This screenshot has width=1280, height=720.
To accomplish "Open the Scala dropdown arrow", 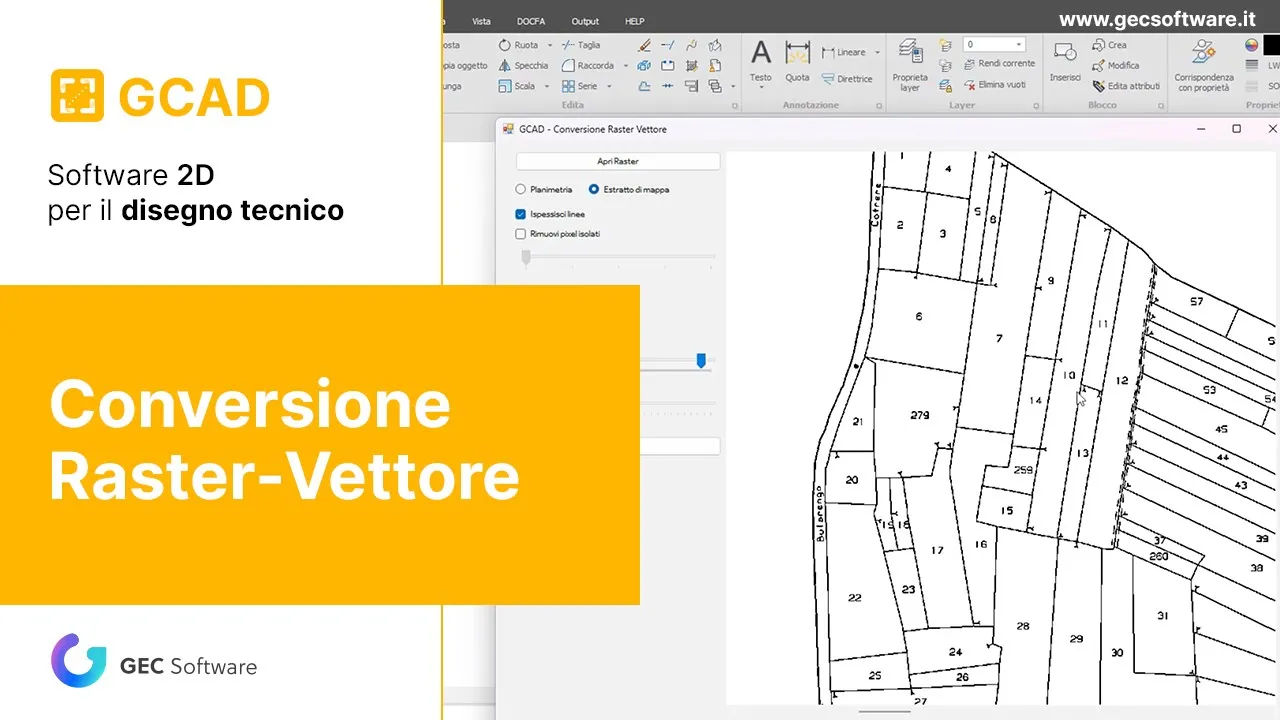I will coord(547,86).
